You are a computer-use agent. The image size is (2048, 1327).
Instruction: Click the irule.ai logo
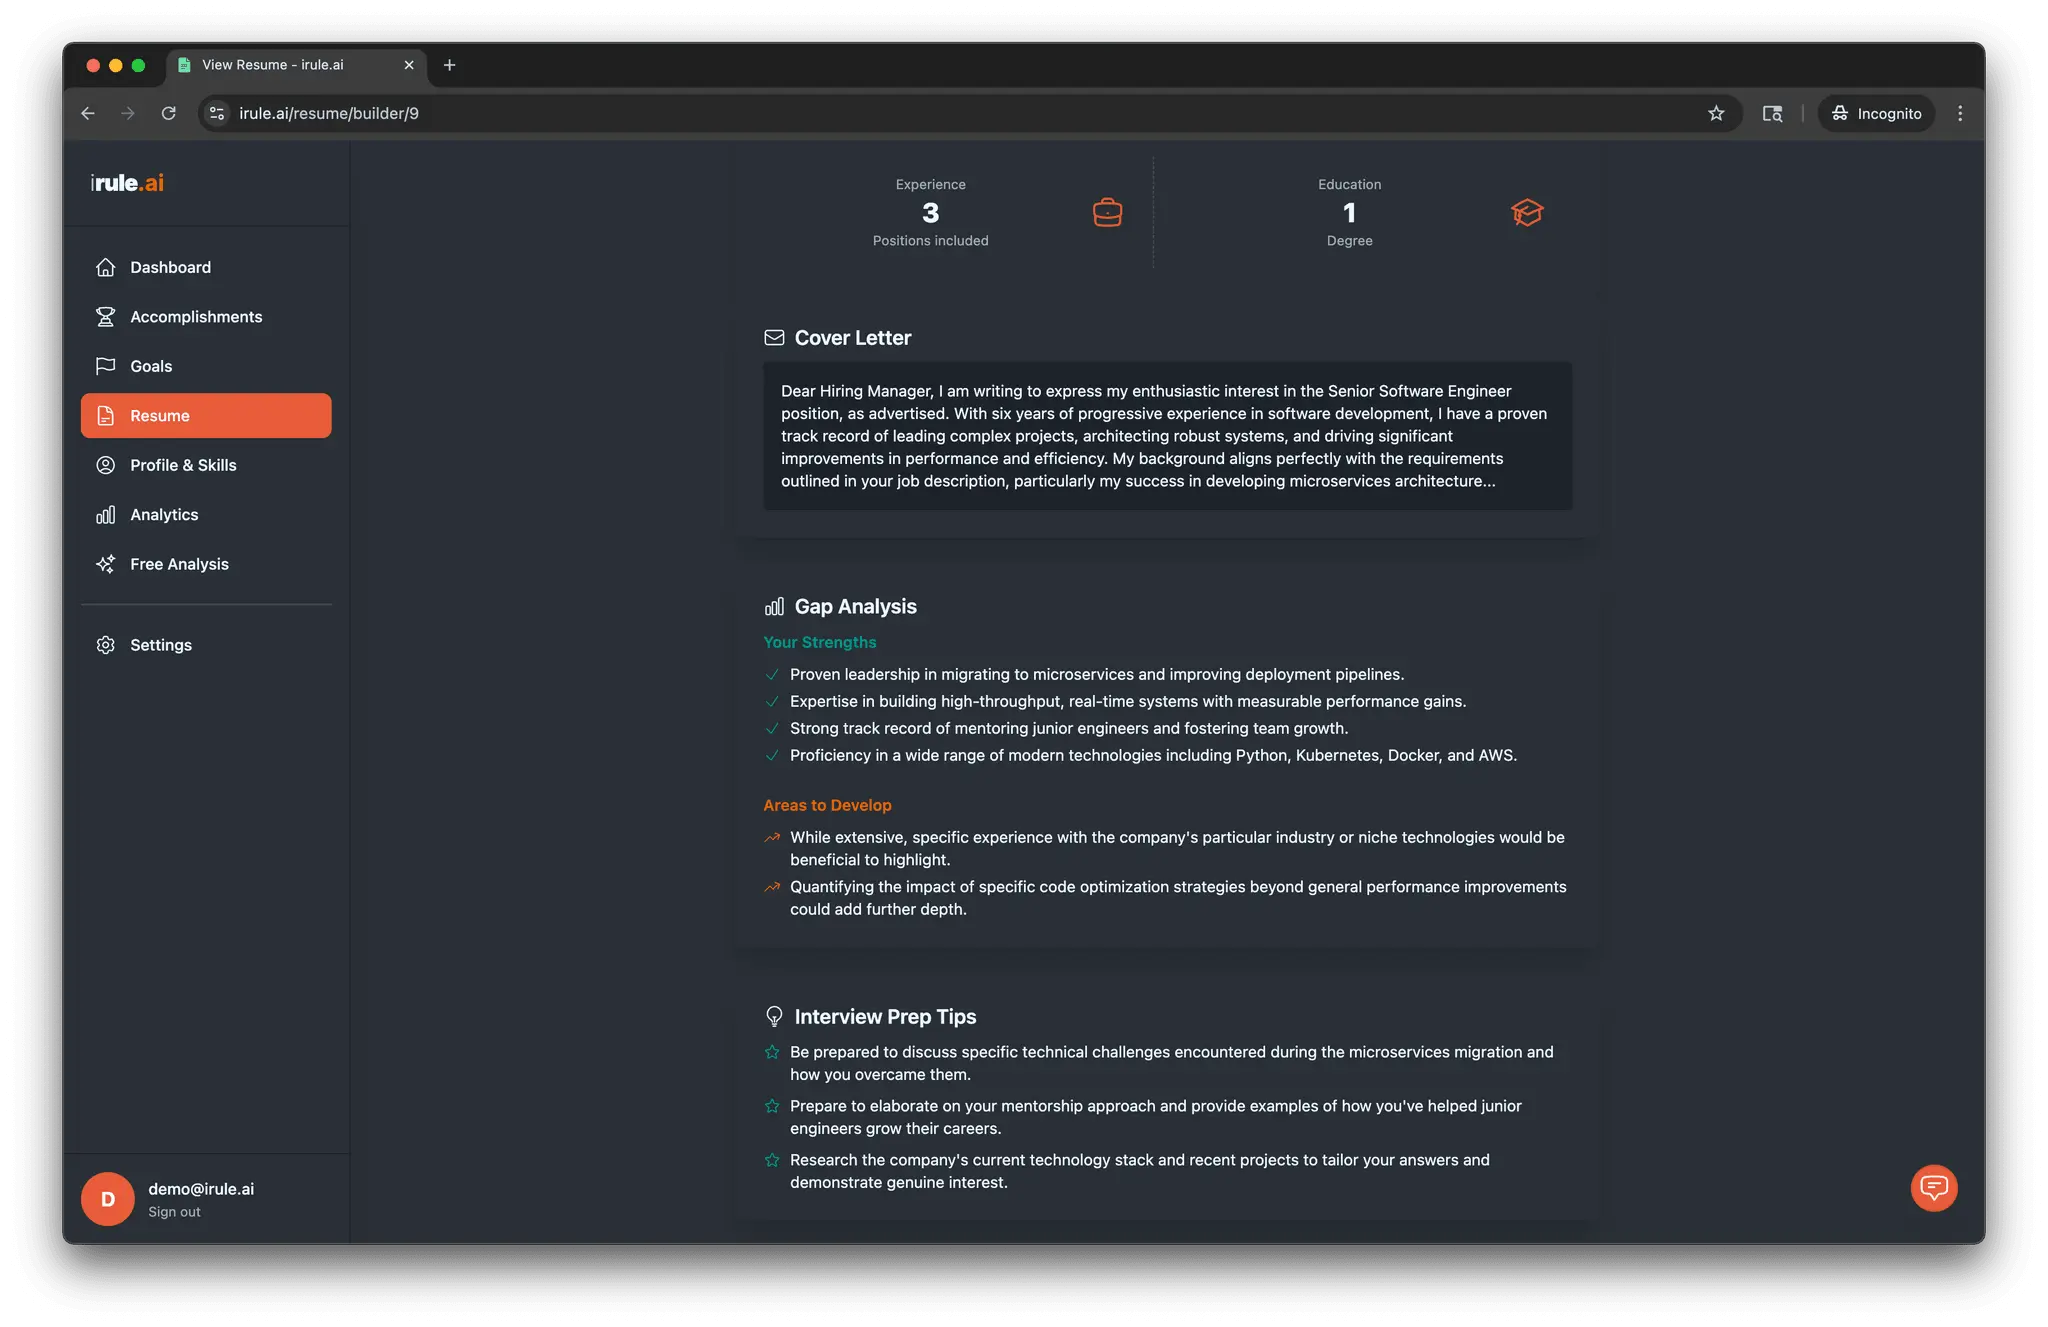(x=127, y=182)
